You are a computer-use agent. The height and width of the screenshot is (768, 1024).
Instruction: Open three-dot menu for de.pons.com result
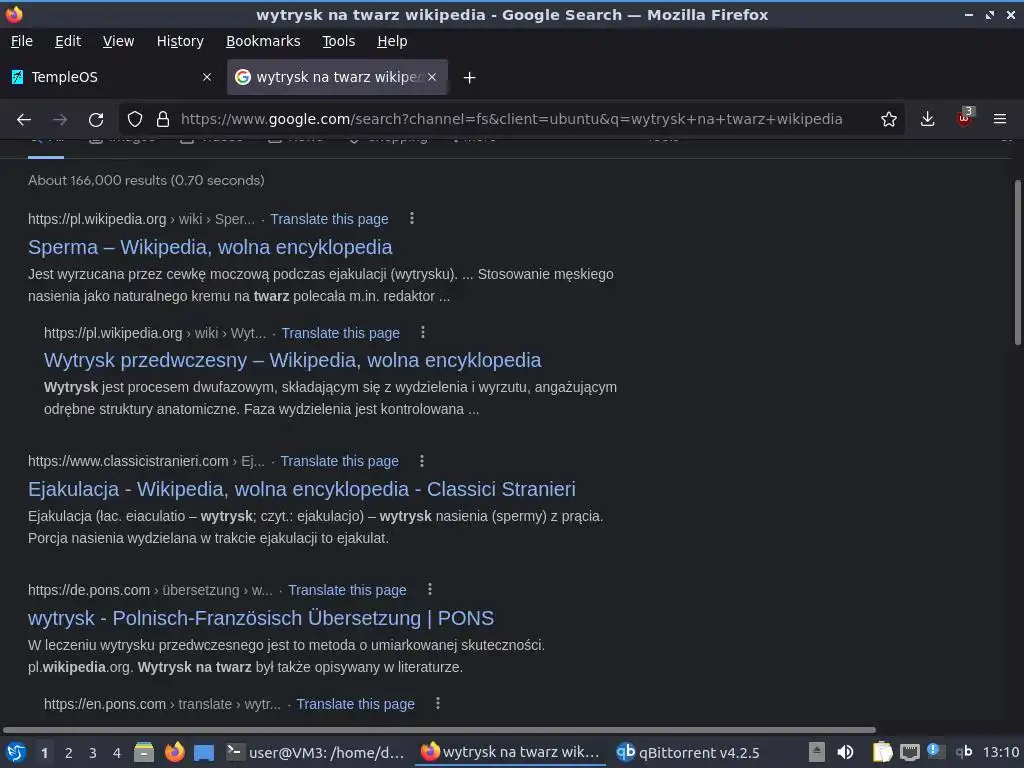pos(430,590)
